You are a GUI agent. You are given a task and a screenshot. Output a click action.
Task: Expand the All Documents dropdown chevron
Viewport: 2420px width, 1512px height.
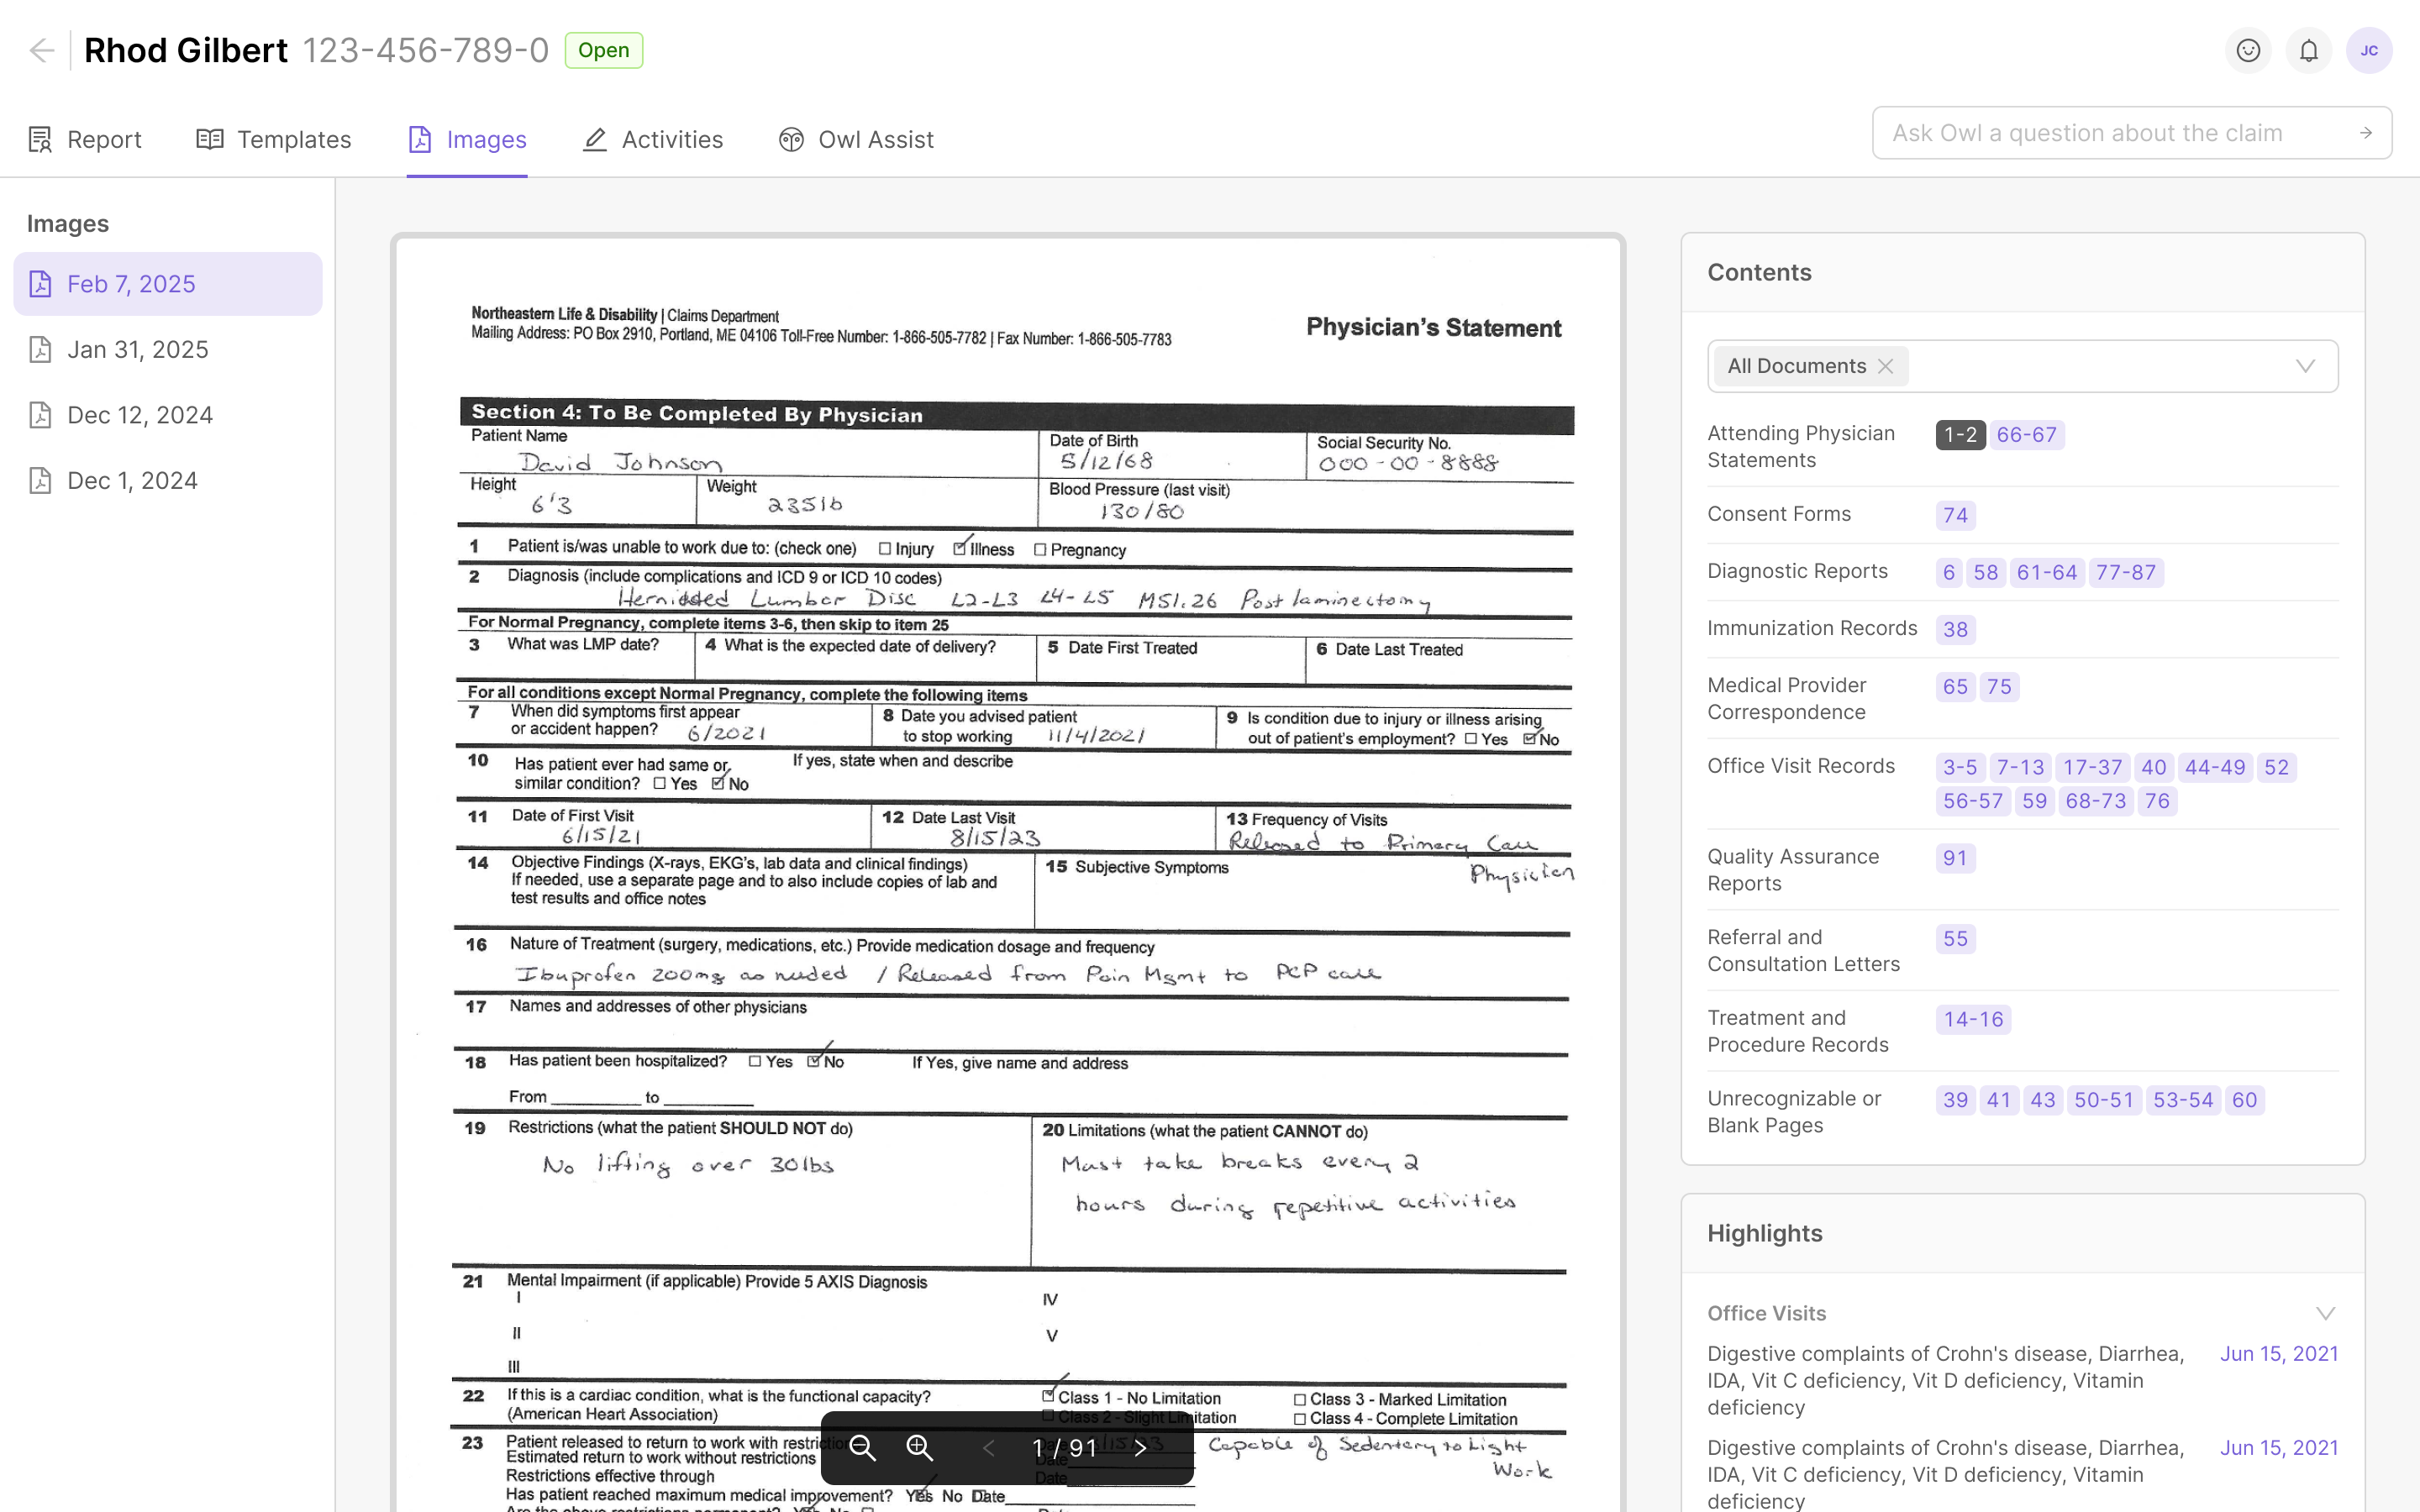coord(2305,366)
